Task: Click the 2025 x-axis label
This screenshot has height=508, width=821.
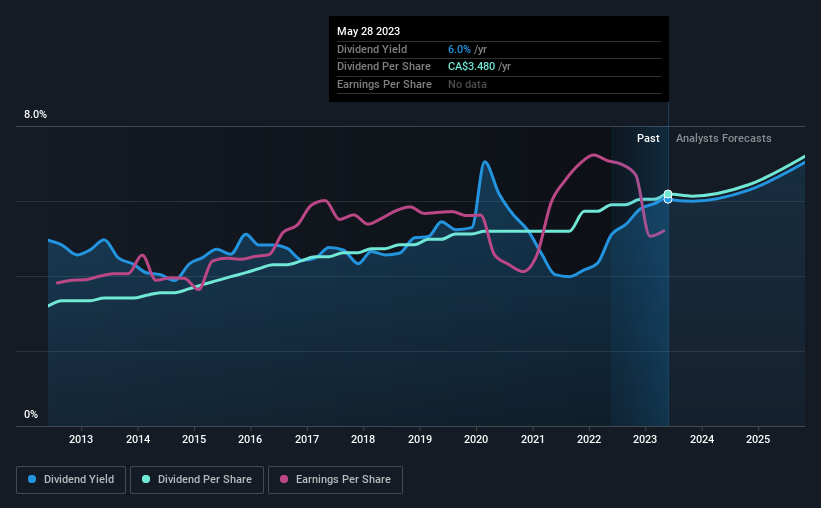Action: point(758,439)
